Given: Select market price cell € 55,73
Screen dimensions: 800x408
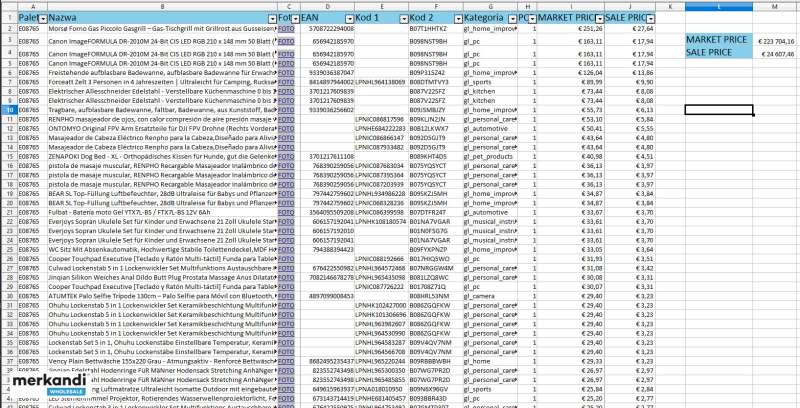Looking at the screenshot, I should click(x=571, y=110).
